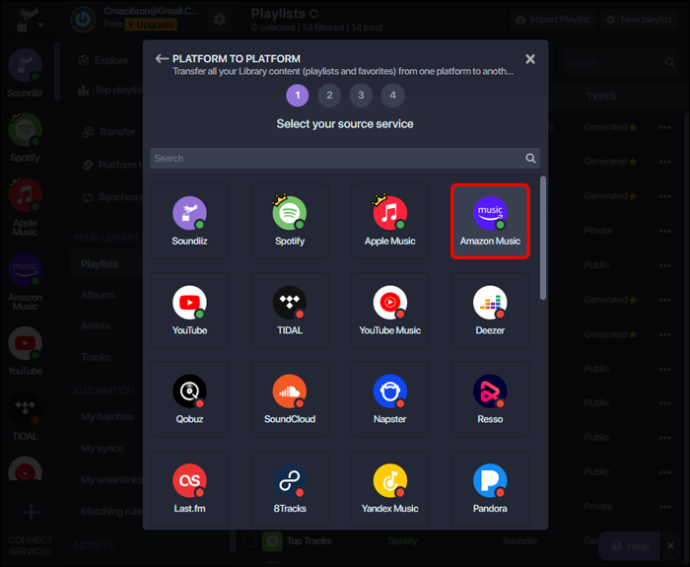Open account settings gear icon
690x567 pixels.
[x=219, y=19]
